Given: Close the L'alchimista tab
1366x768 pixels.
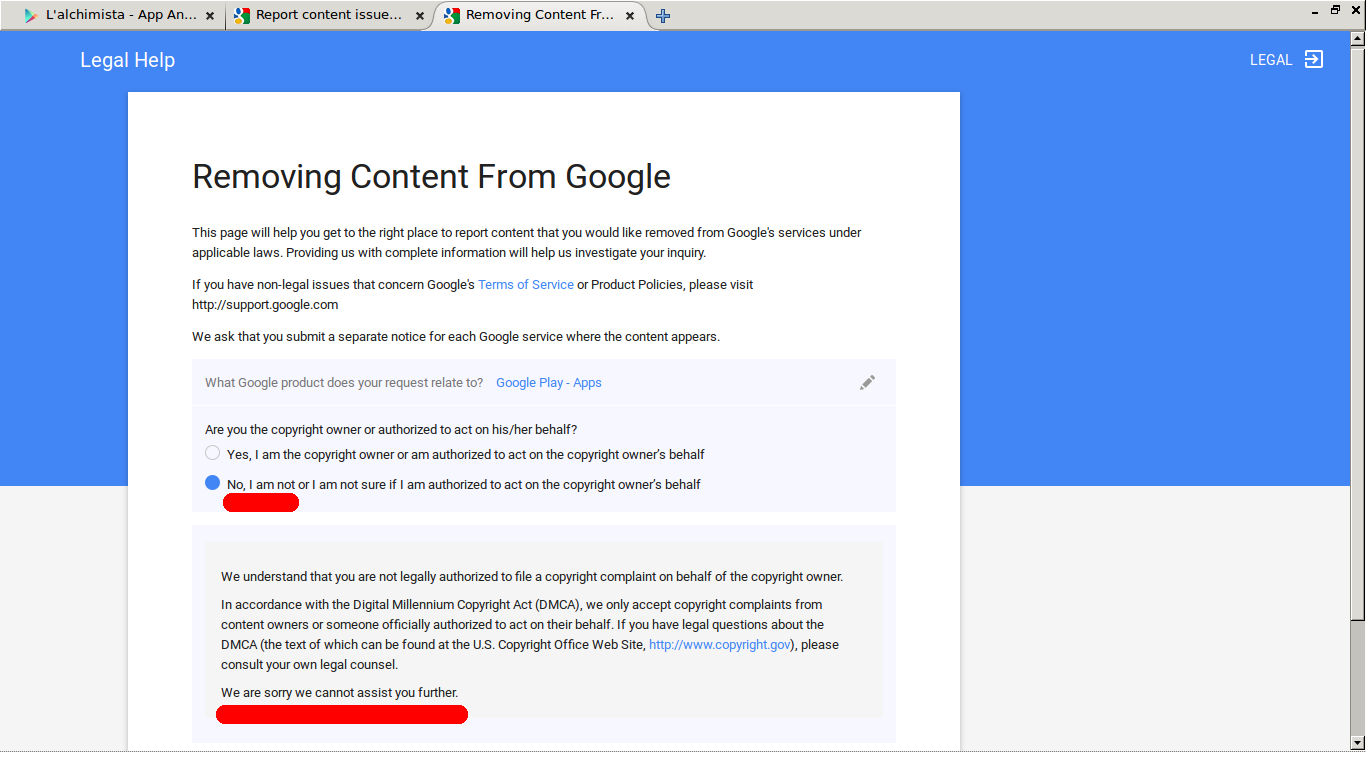Looking at the screenshot, I should point(209,16).
